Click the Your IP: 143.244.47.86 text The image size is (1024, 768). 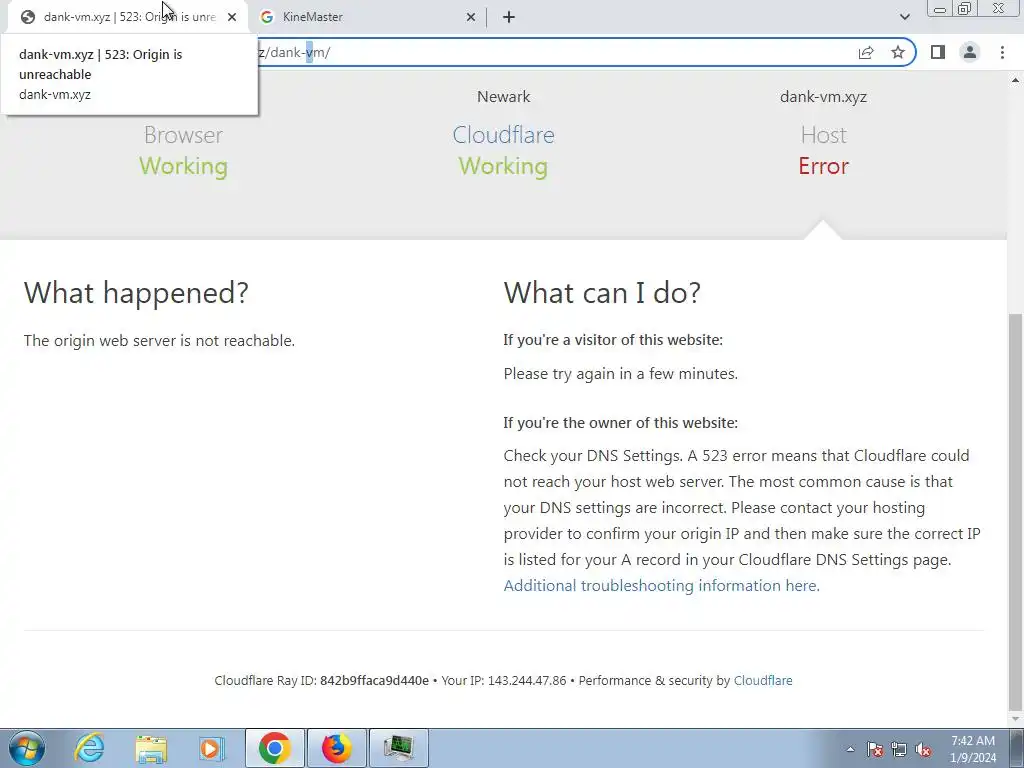click(x=504, y=680)
